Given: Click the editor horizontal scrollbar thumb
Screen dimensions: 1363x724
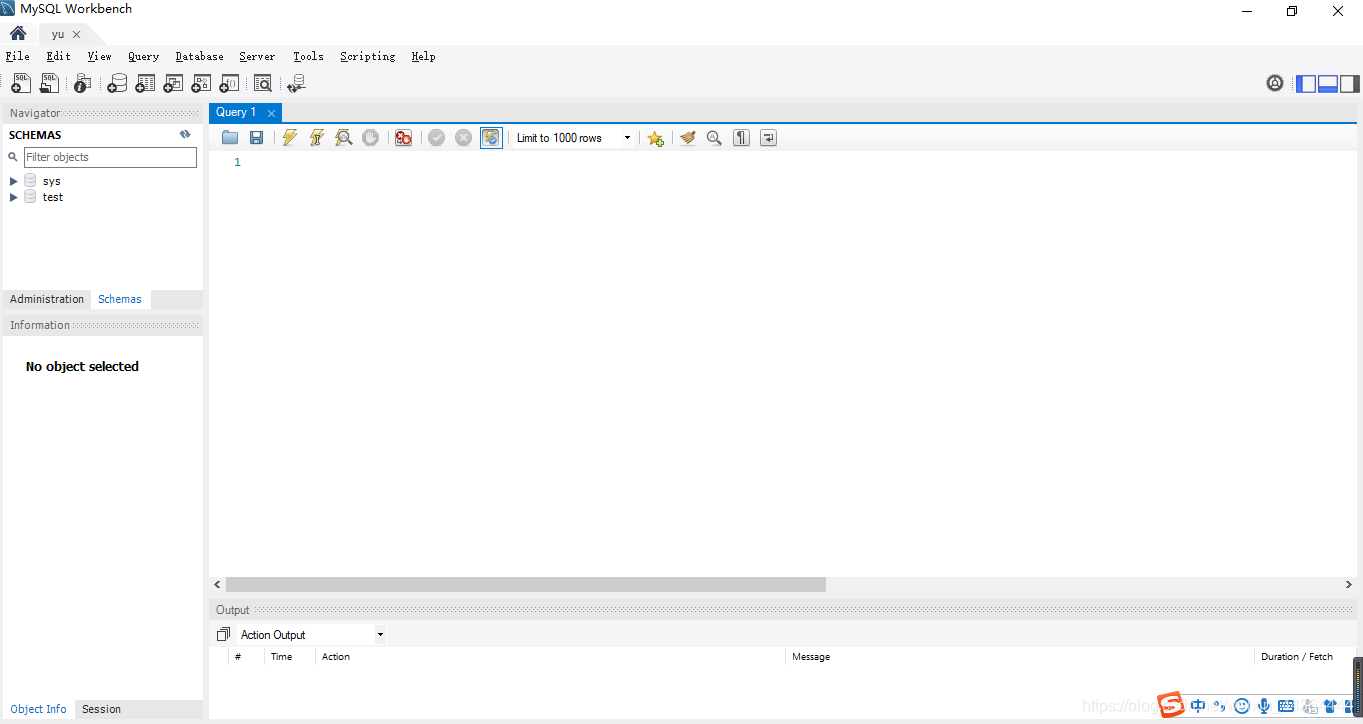Looking at the screenshot, I should [526, 584].
